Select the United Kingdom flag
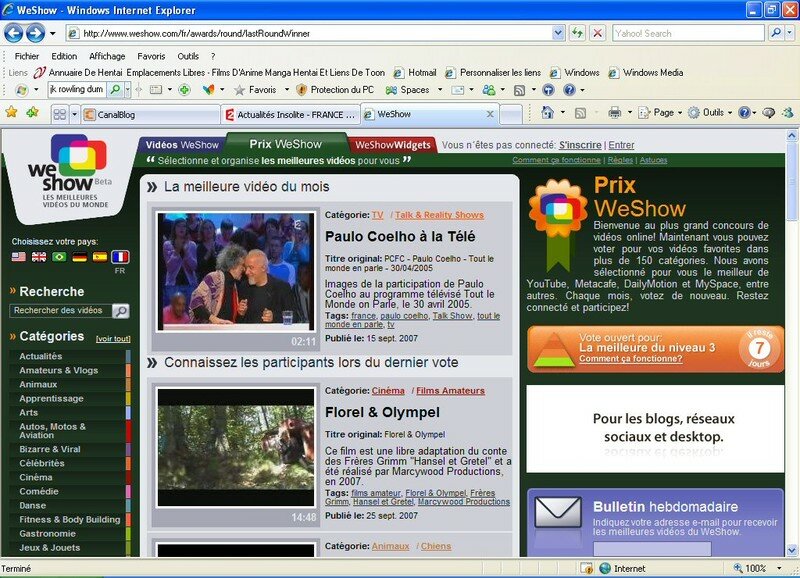Screen dimensions: 800x578 tap(39, 257)
